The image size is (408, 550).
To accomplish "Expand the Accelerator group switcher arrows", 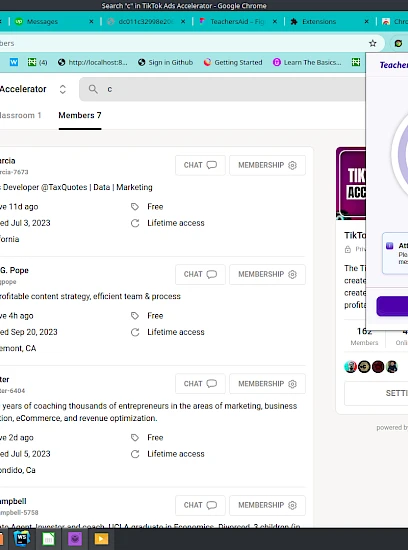I will pyautogui.click(x=62, y=89).
